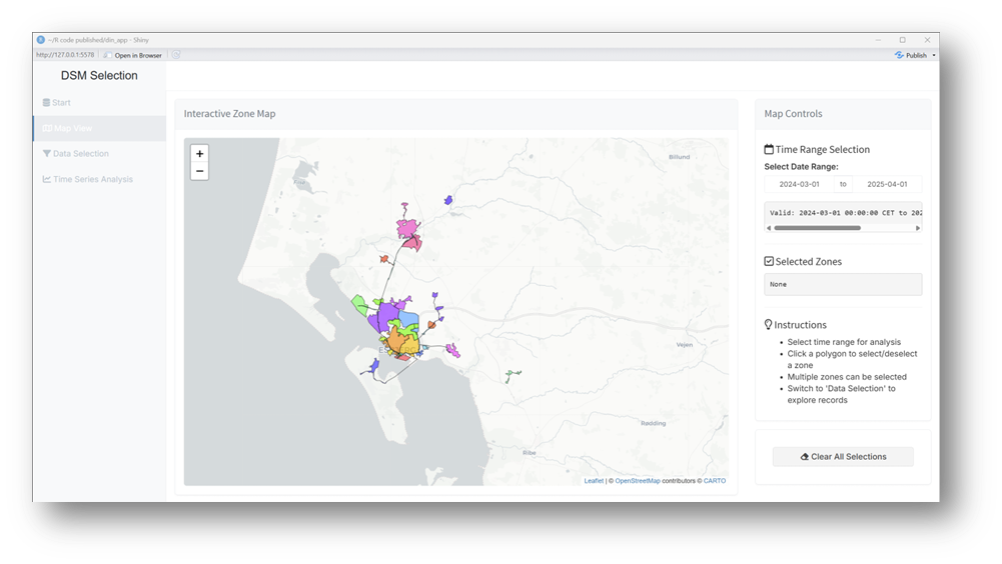Image resolution: width=1002 pixels, height=564 pixels.
Task: Open the Map View sidebar tab
Action: [73, 129]
